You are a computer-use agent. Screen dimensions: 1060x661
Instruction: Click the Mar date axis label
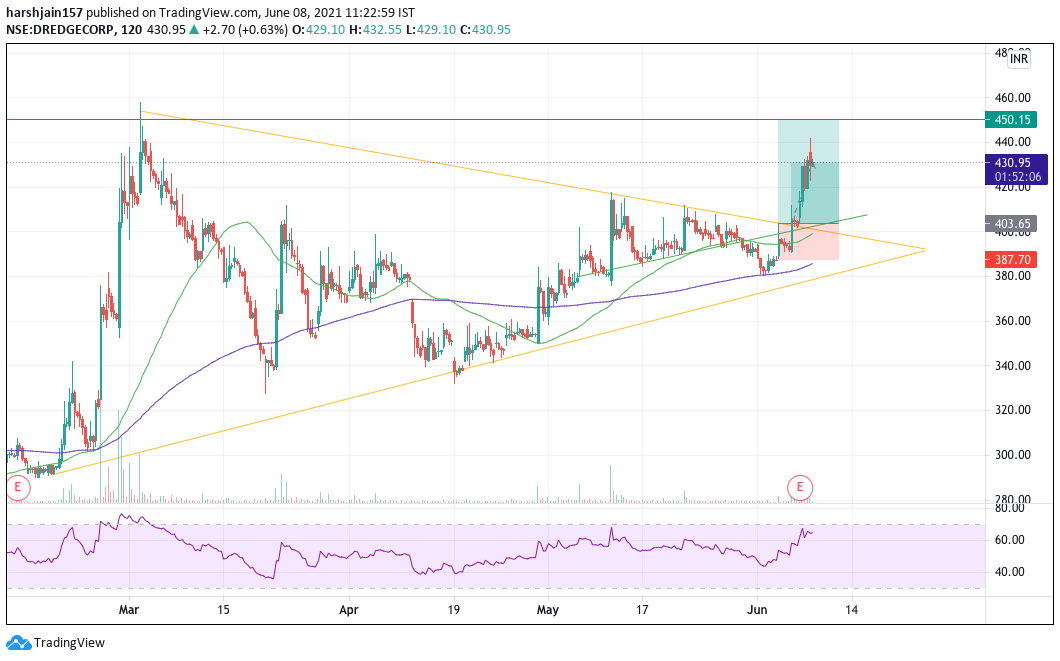[128, 610]
